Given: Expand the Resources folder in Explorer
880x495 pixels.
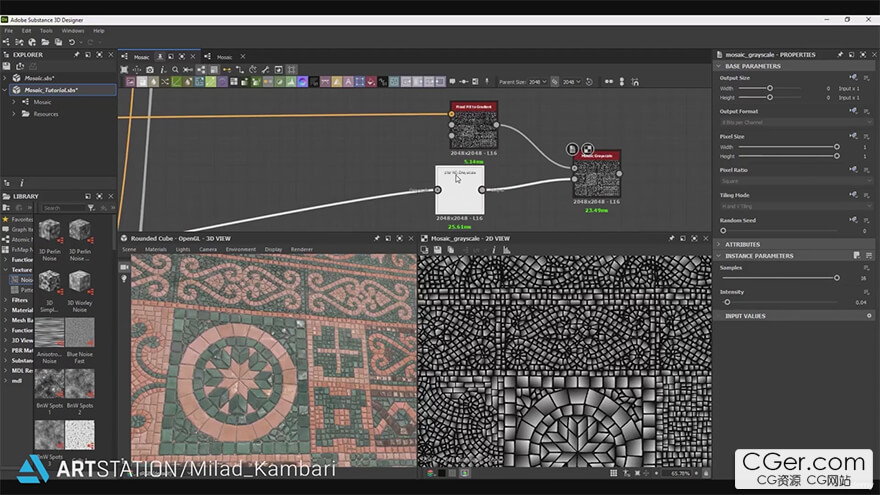Looking at the screenshot, I should tap(14, 114).
